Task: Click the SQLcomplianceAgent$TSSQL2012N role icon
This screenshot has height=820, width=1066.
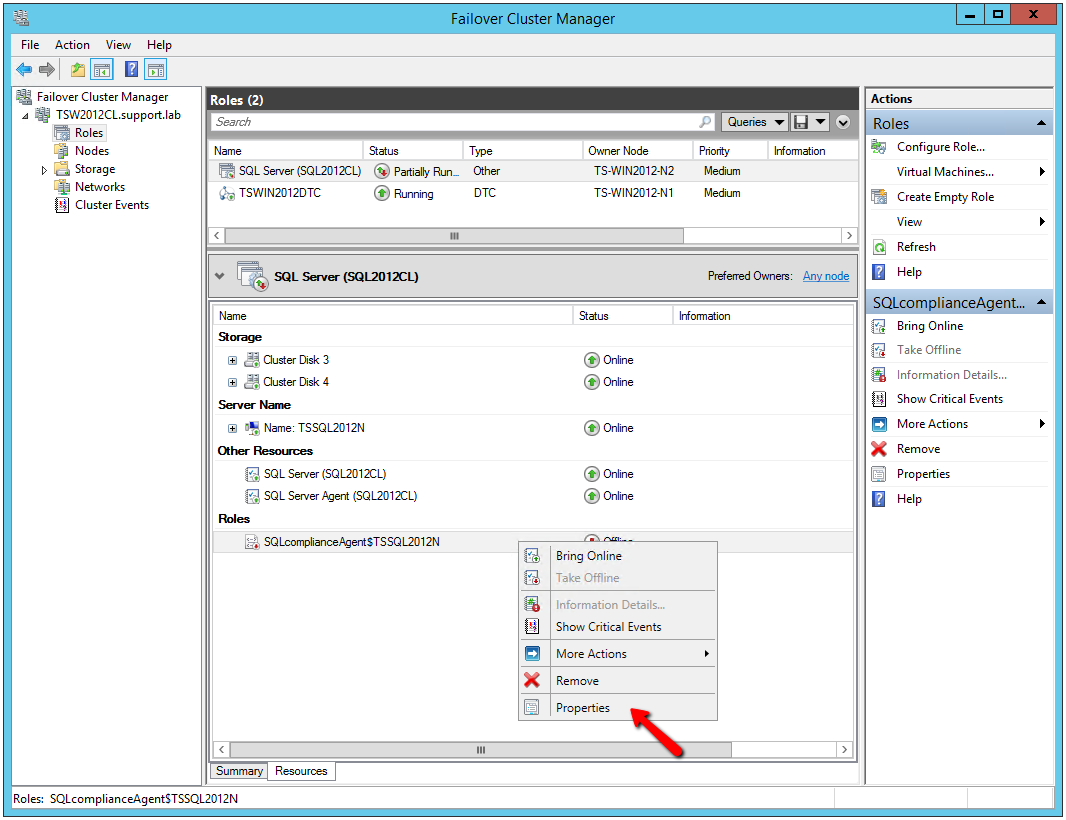Action: click(252, 542)
